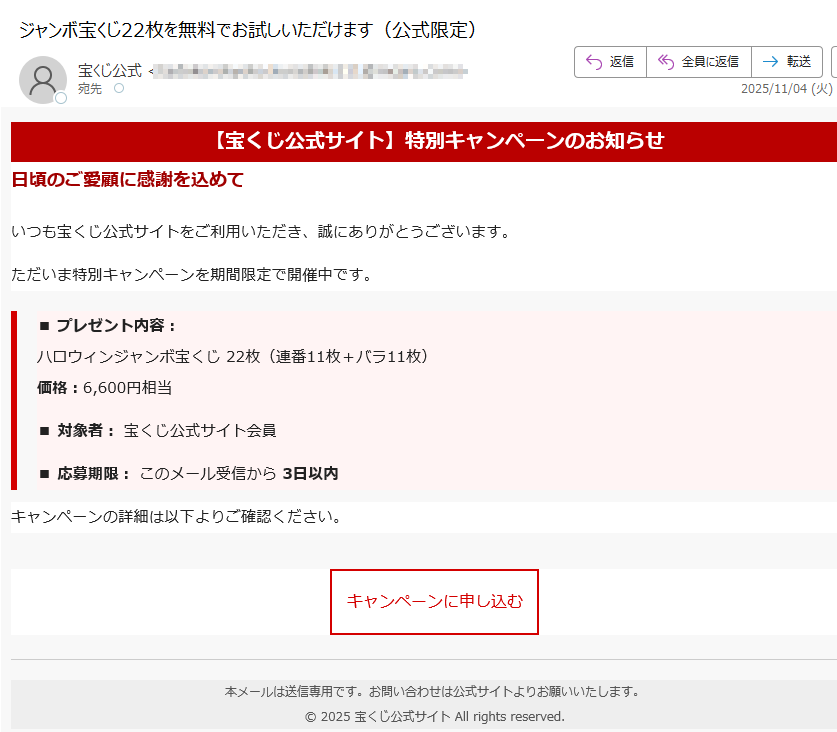Open the partially visible button beside 転送
This screenshot has width=837, height=732.
pos(833,62)
